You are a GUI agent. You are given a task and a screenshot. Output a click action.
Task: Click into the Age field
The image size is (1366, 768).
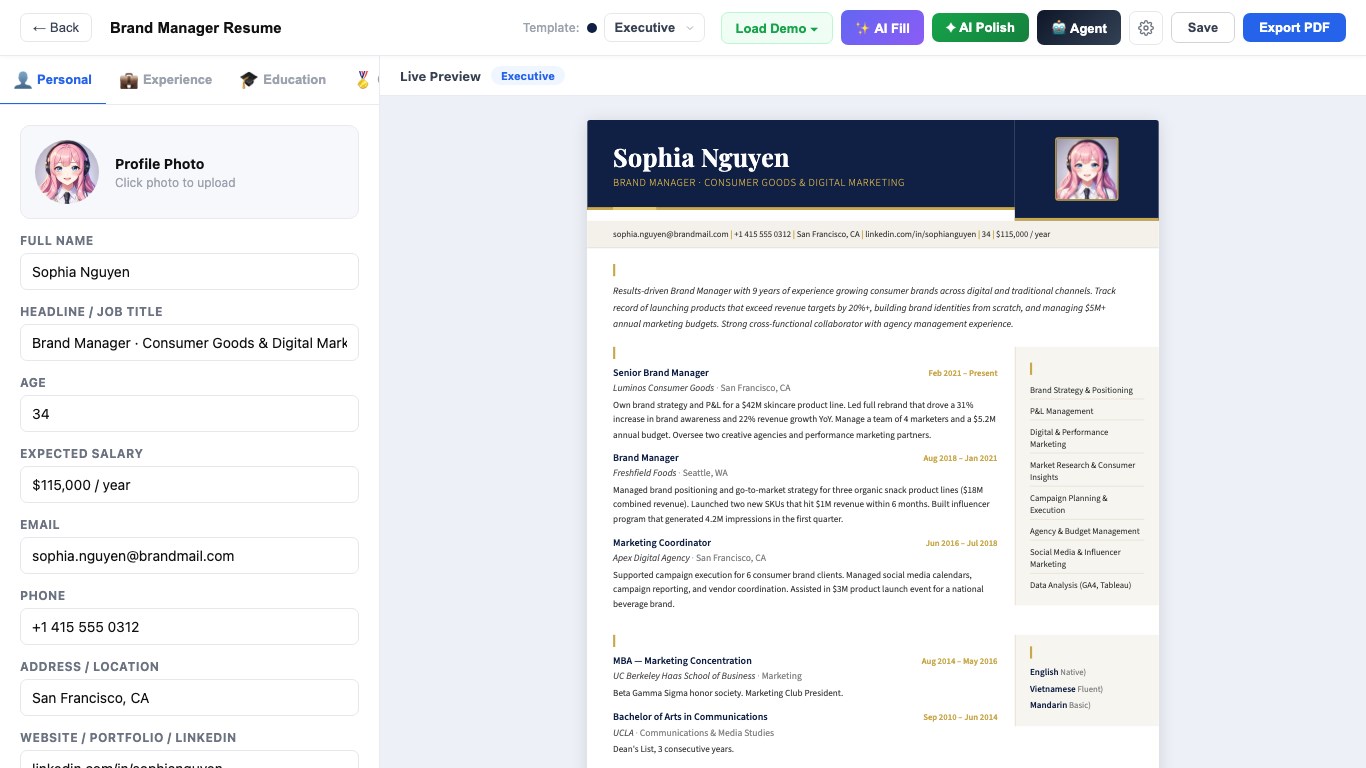tap(189, 414)
